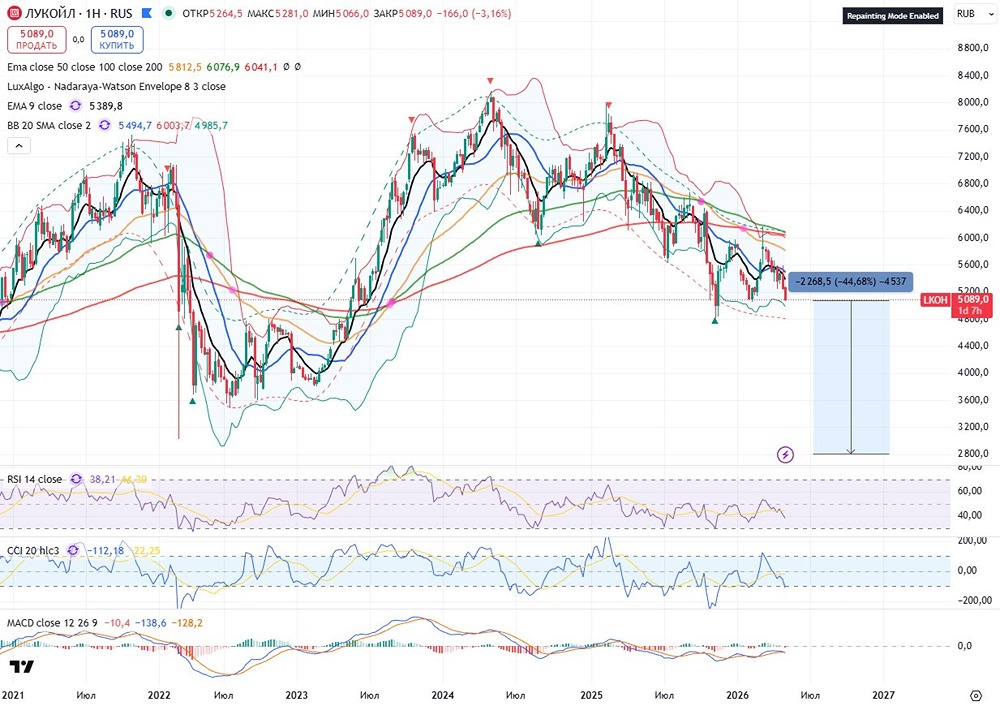Click the 6076,9 EMA 100 value
This screenshot has width=1000, height=706.
[223, 67]
